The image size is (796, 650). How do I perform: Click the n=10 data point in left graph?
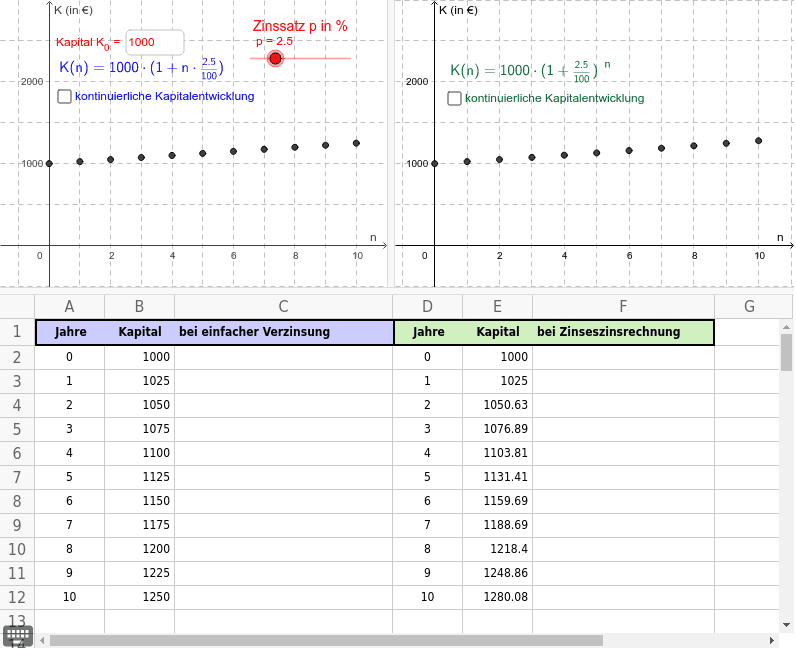tap(356, 143)
